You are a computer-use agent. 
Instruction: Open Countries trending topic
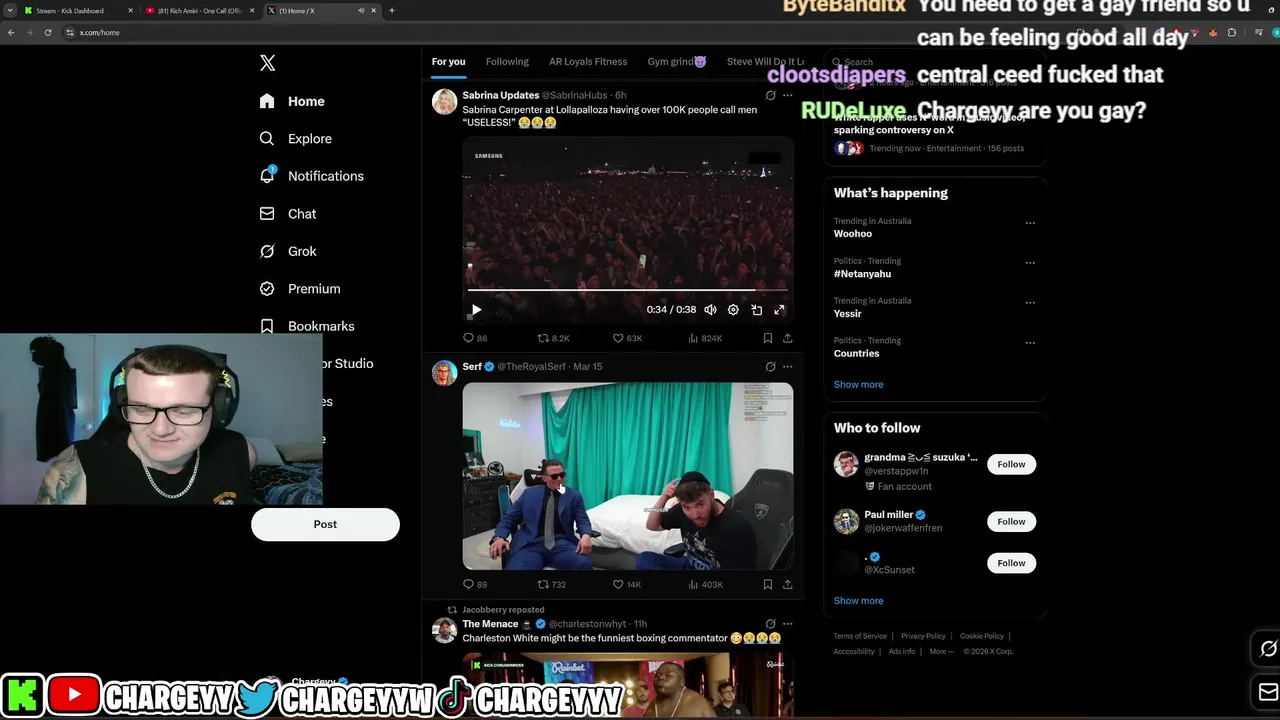[856, 354]
